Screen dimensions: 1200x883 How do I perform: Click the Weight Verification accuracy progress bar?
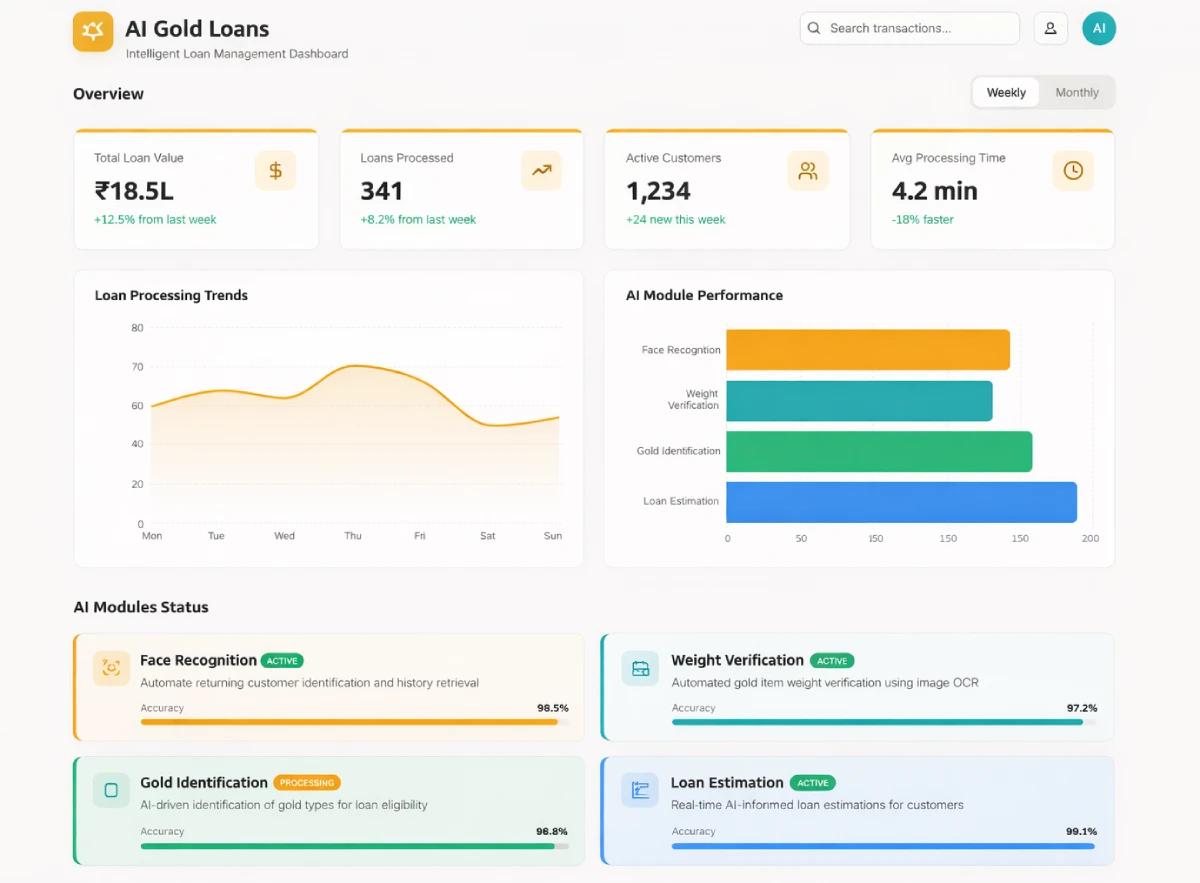[884, 722]
